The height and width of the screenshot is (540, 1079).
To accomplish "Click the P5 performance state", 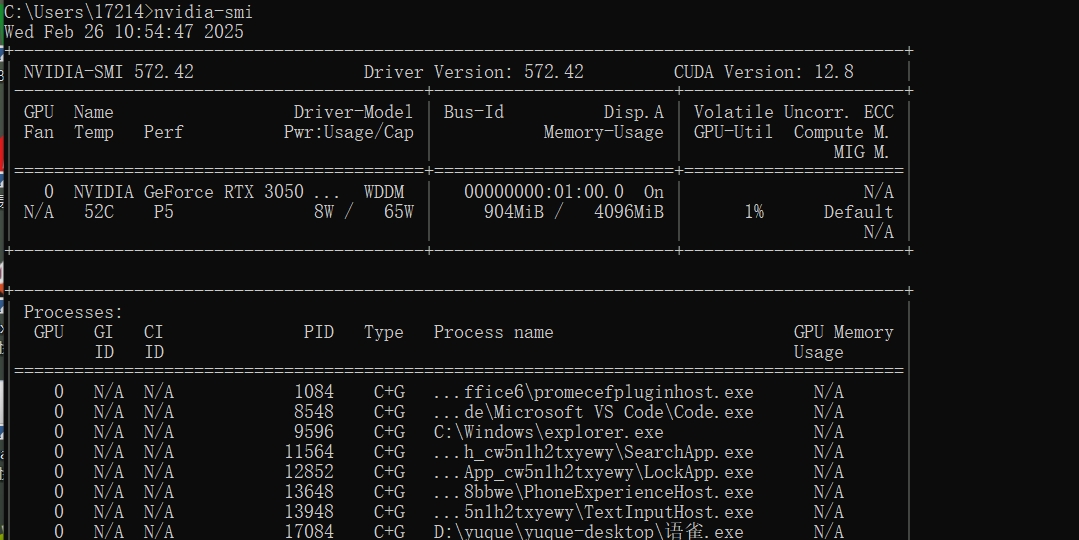I will pos(164,212).
